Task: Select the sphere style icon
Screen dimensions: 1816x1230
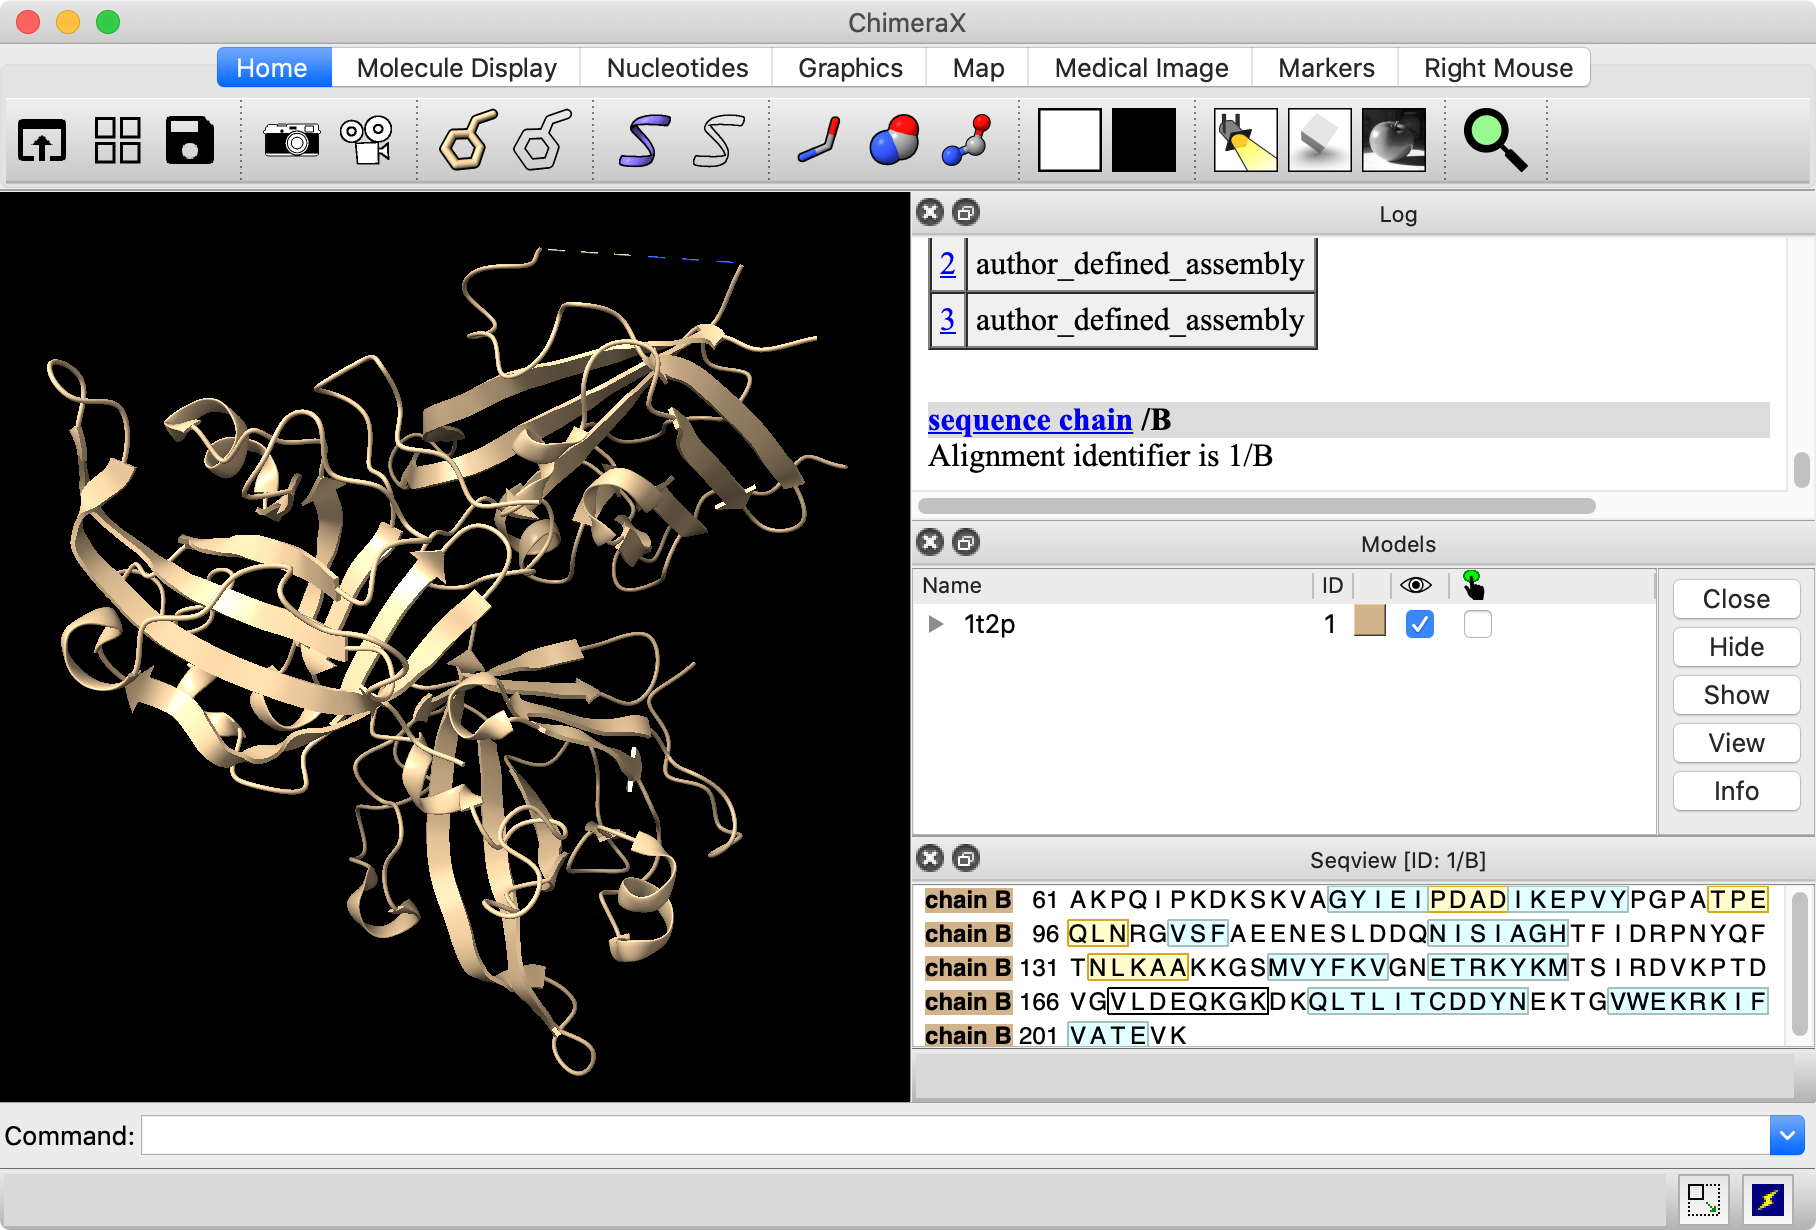Action: tap(894, 140)
